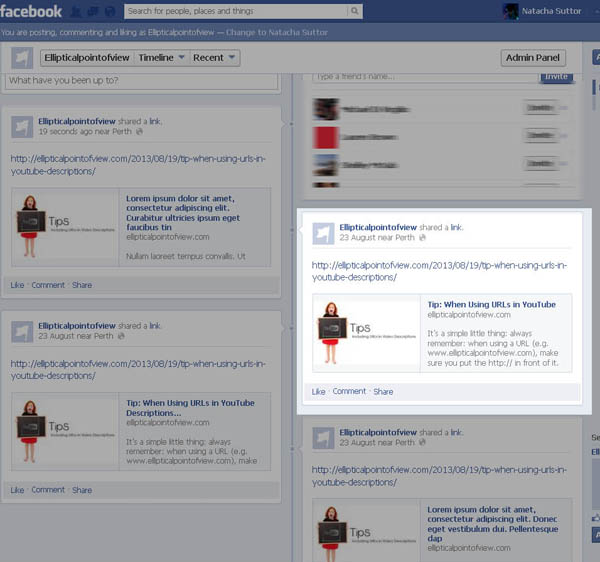Like the highlighted post
600x562 pixels.
[318, 391]
